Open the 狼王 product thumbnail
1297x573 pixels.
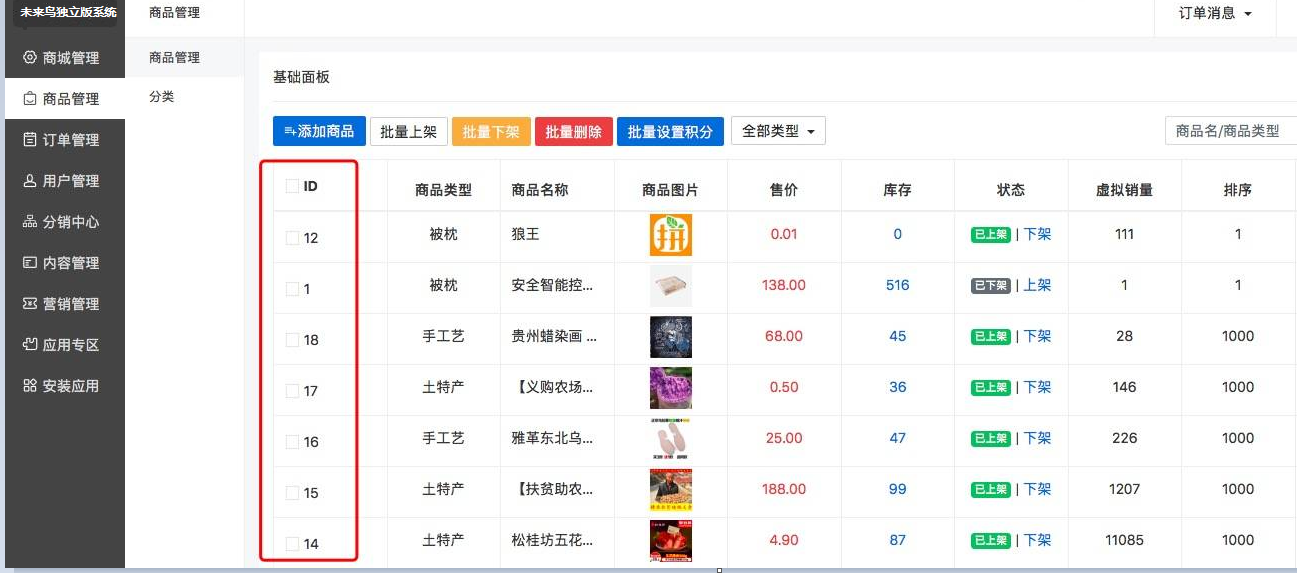click(671, 235)
